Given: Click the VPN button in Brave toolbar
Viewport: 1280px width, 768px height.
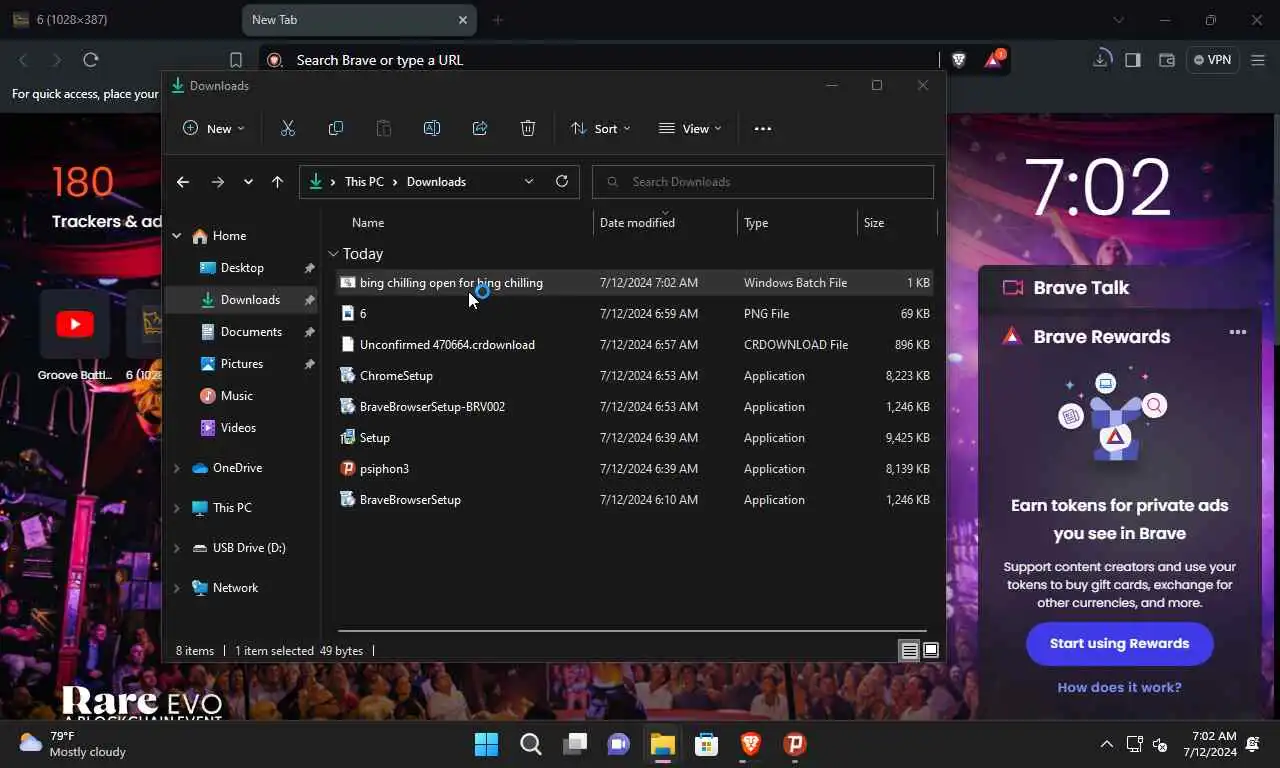Looking at the screenshot, I should [1212, 60].
